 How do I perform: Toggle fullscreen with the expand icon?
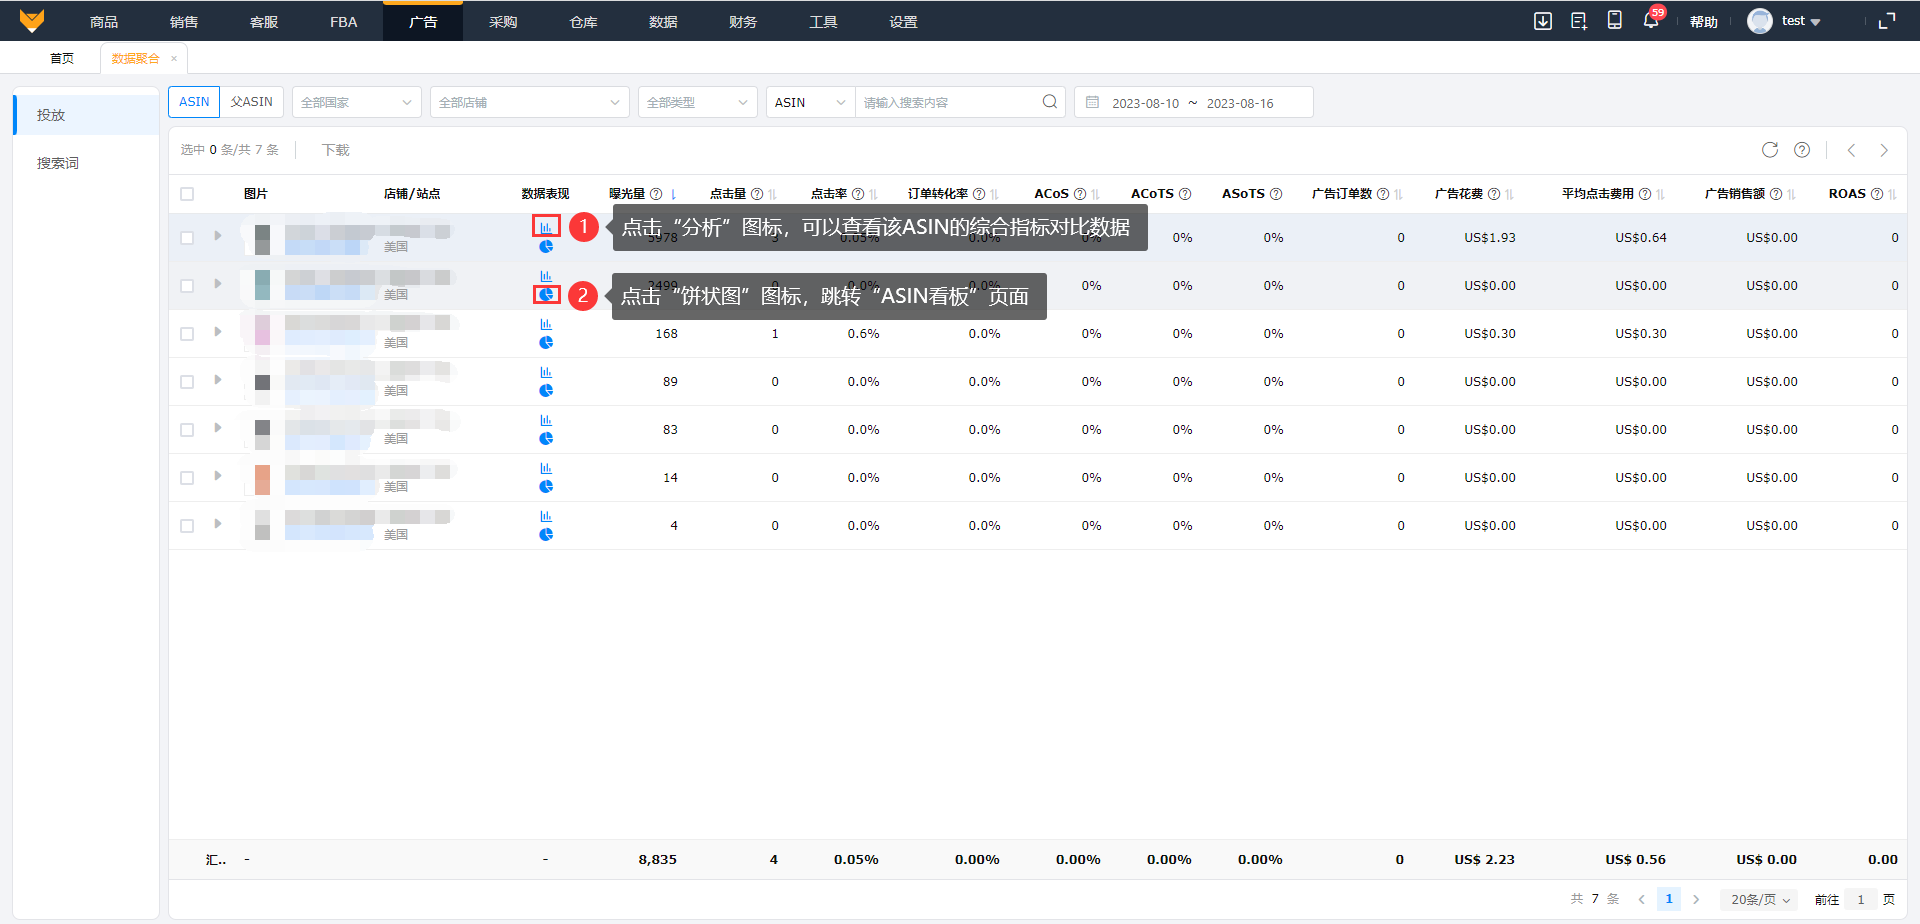pos(1887,21)
